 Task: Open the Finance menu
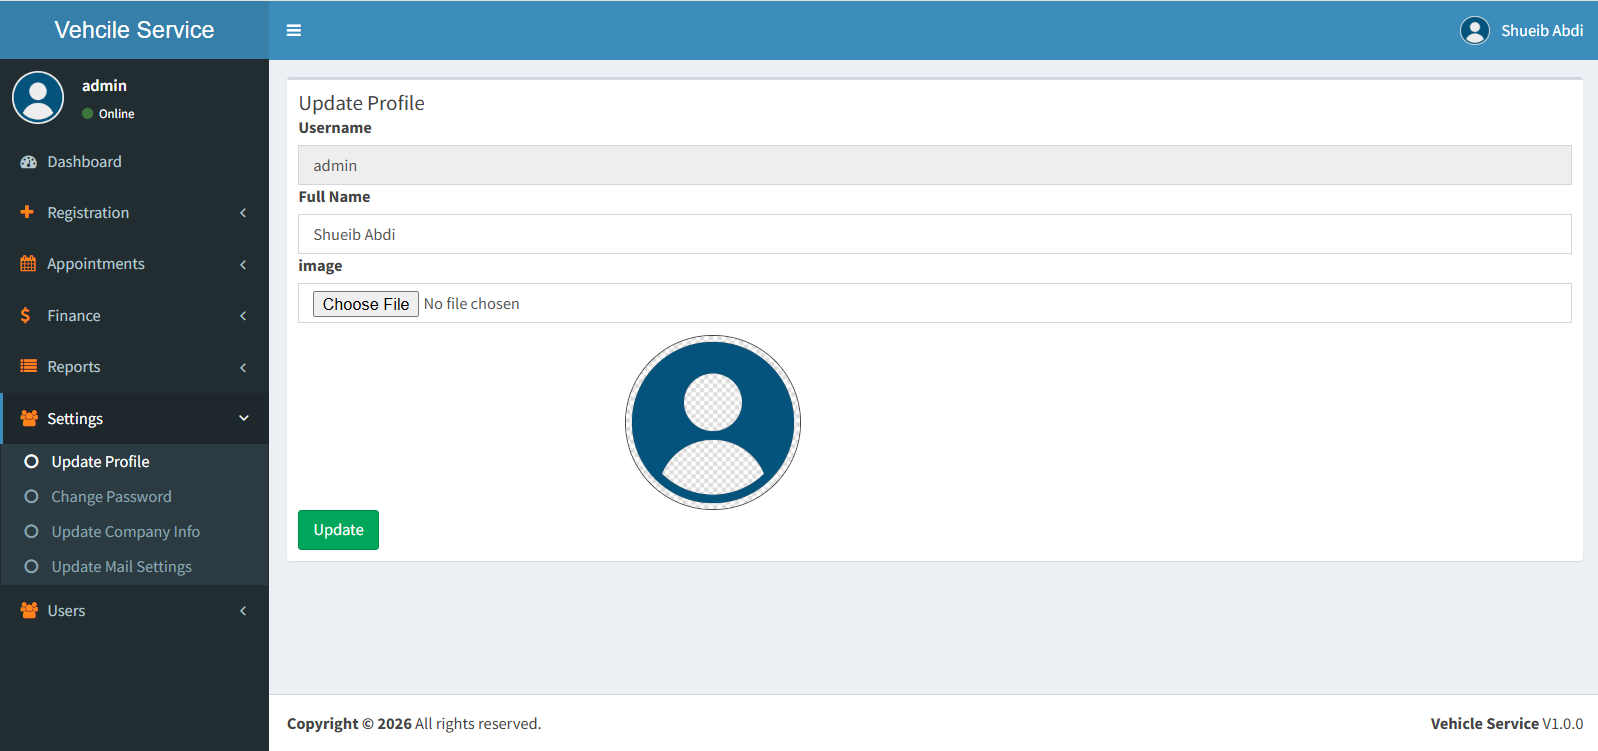pyautogui.click(x=134, y=316)
